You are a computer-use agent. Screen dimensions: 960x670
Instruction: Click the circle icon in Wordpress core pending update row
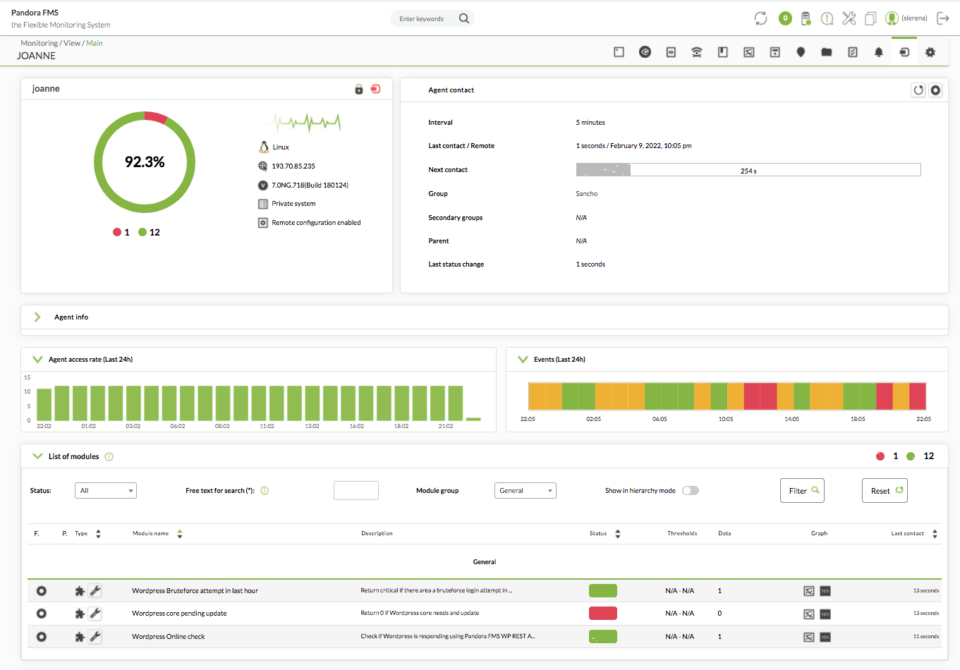click(41, 614)
